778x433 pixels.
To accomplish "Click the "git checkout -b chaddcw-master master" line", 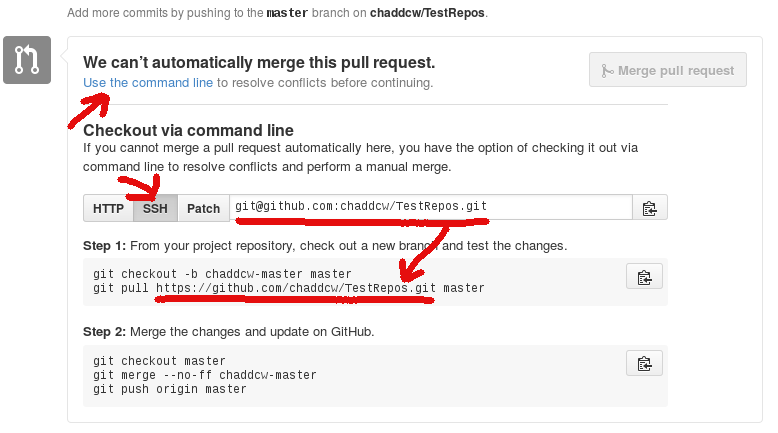I will [222, 274].
